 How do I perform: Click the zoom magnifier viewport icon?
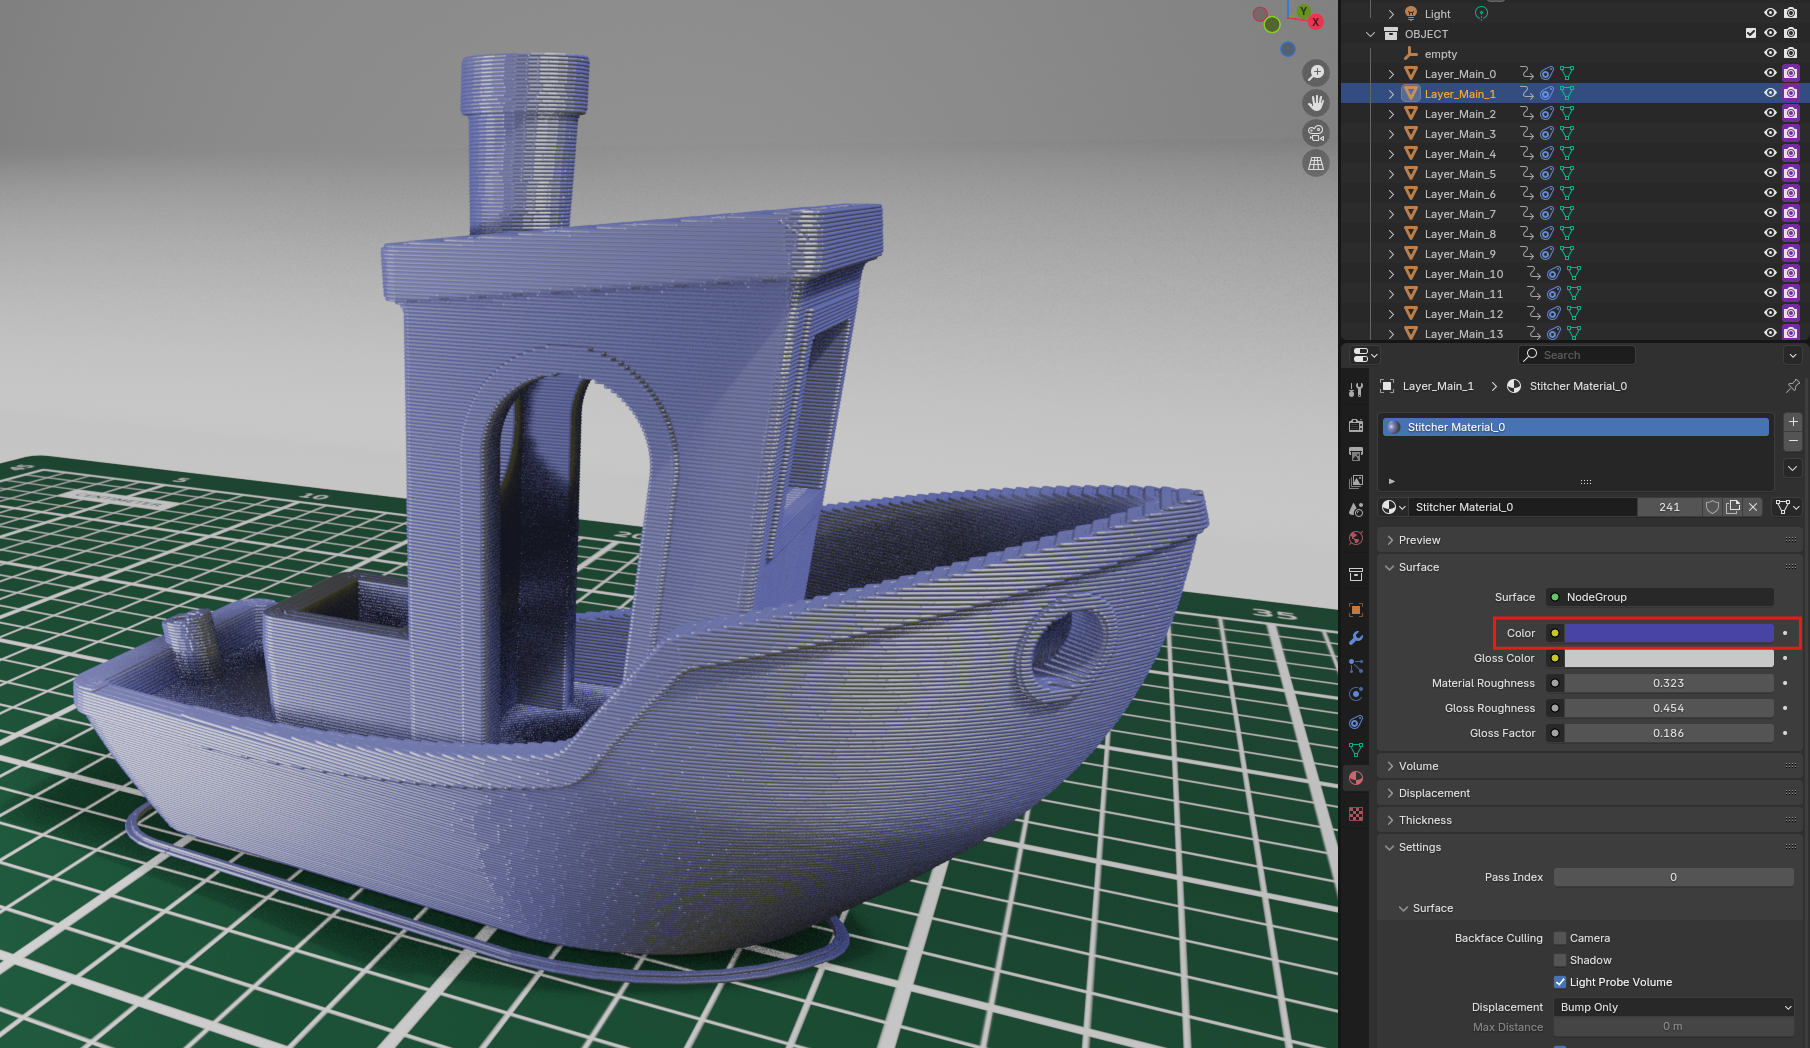click(x=1316, y=73)
